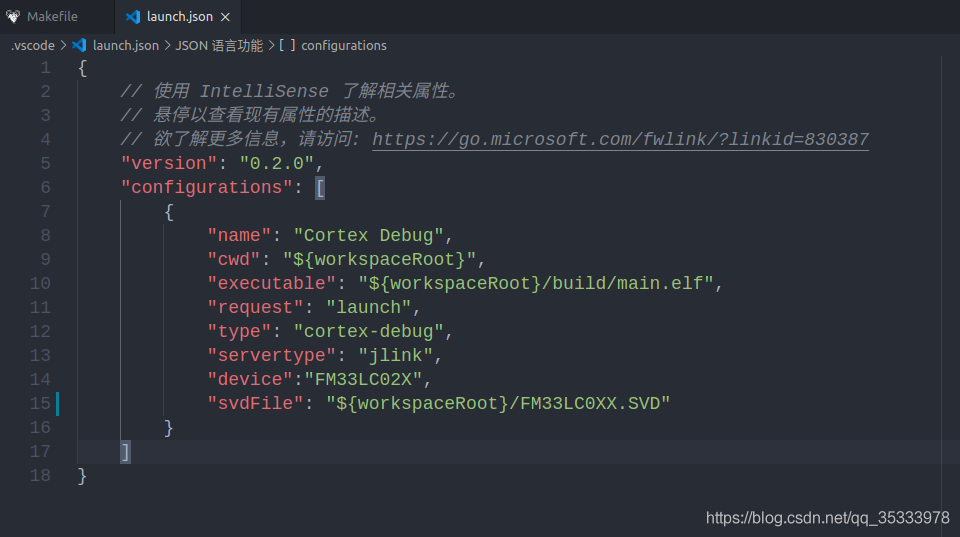Viewport: 960px width, 537px height.
Task: Select the launch.json editor tab
Action: (x=179, y=17)
